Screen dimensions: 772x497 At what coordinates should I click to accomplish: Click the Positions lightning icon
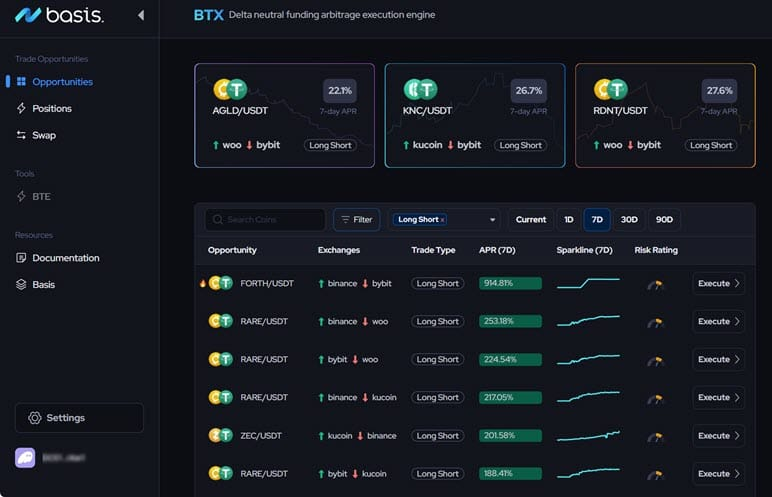(x=21, y=108)
